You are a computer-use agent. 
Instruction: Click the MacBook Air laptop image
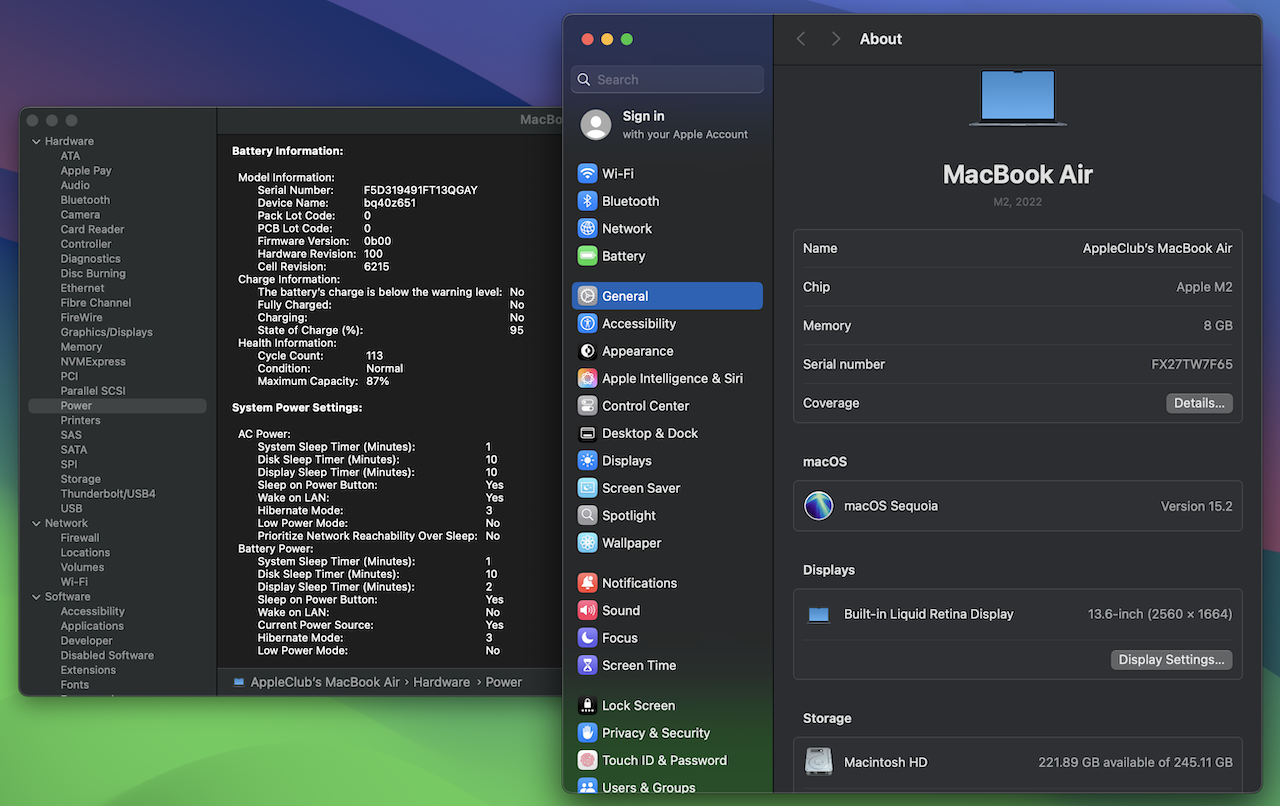click(1018, 97)
